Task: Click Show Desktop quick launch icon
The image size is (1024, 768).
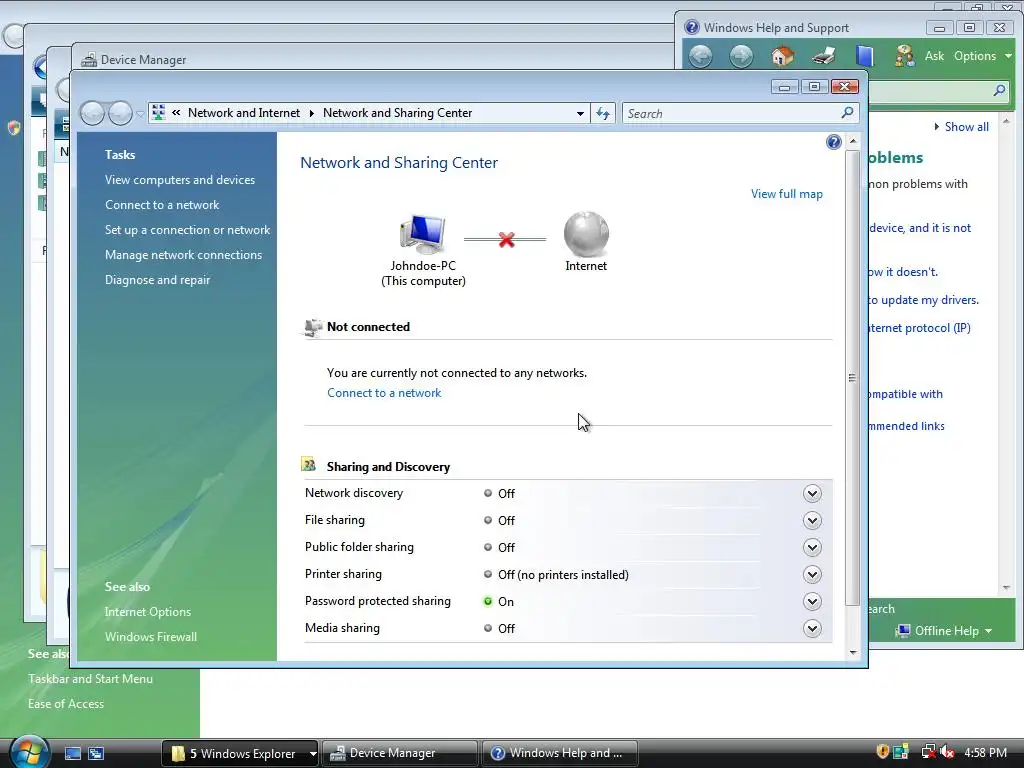Action: tap(73, 753)
